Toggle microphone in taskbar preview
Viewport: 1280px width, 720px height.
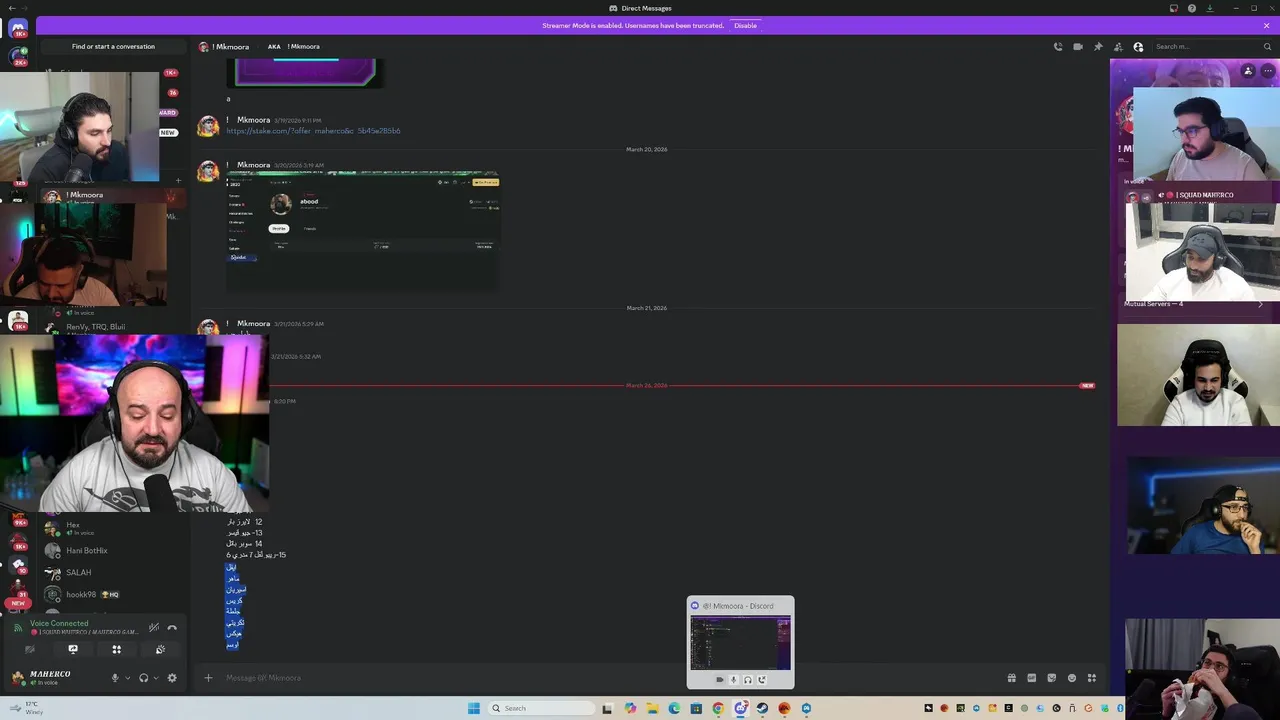[733, 680]
